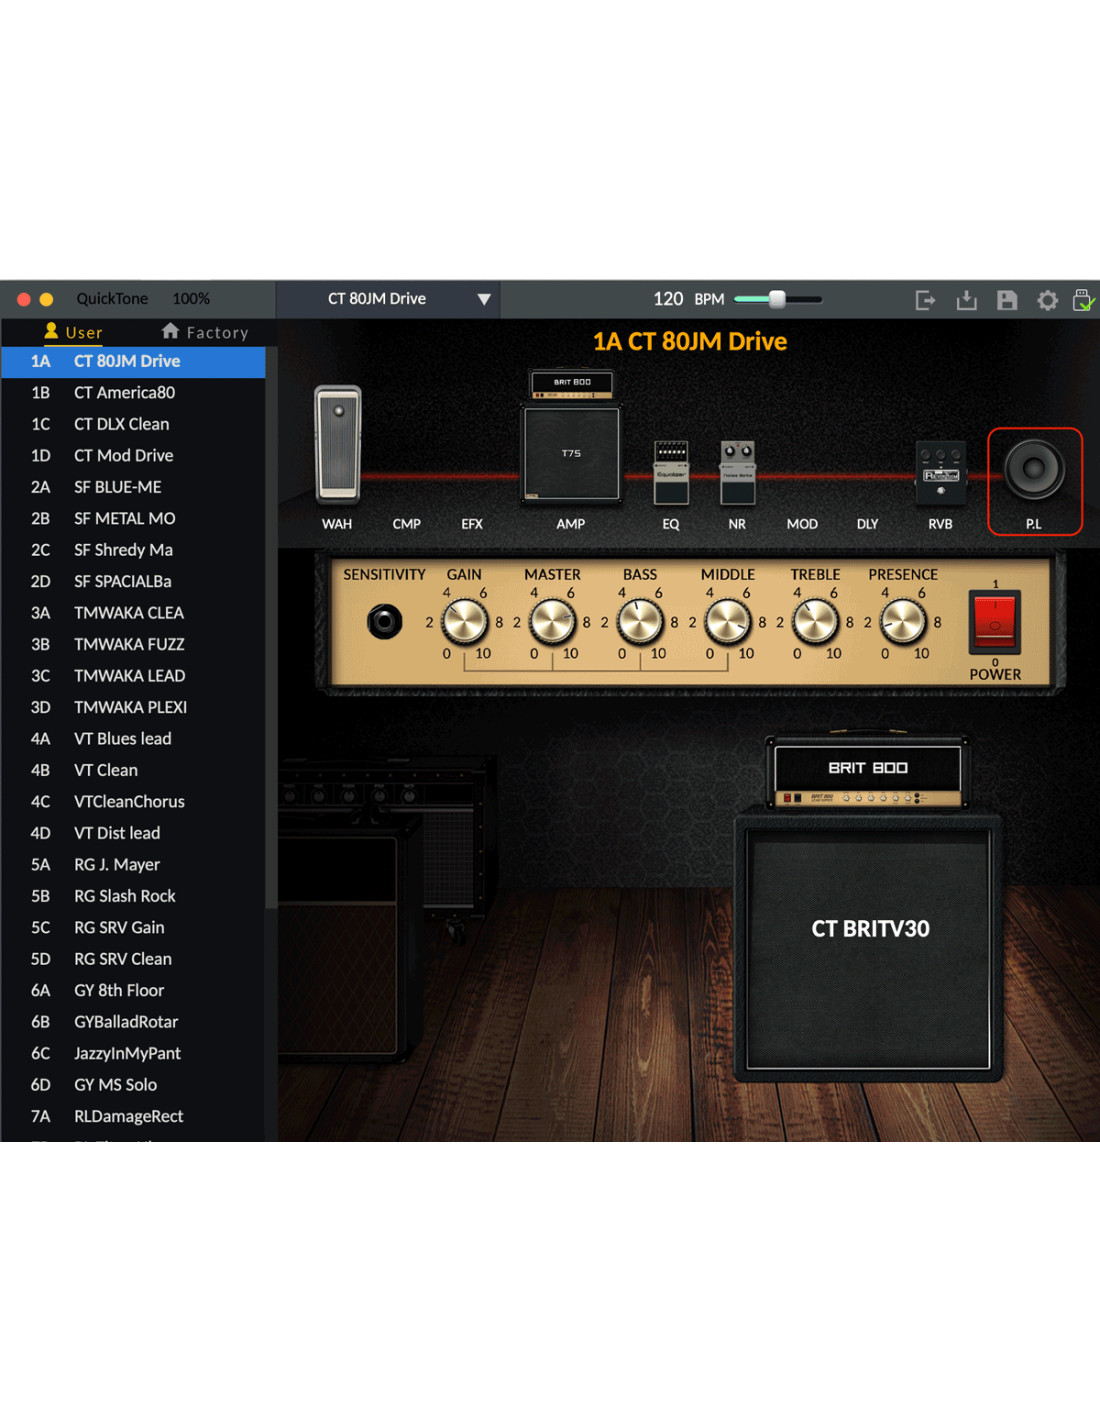Image resolution: width=1100 pixels, height=1422 pixels.
Task: Click the BASS knob
Action: pos(640,622)
